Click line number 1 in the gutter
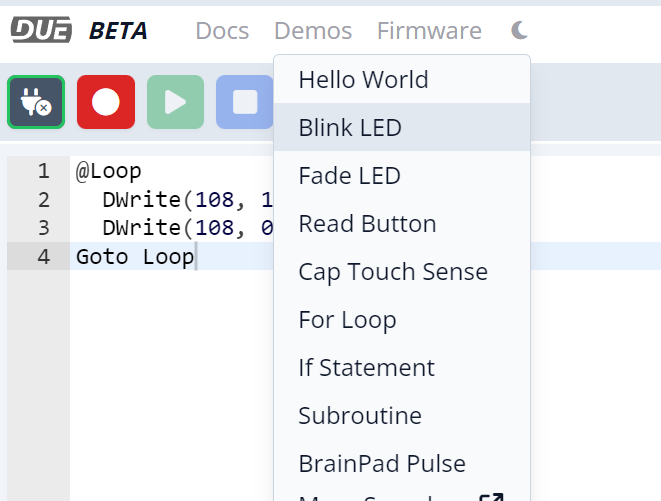 pos(43,171)
